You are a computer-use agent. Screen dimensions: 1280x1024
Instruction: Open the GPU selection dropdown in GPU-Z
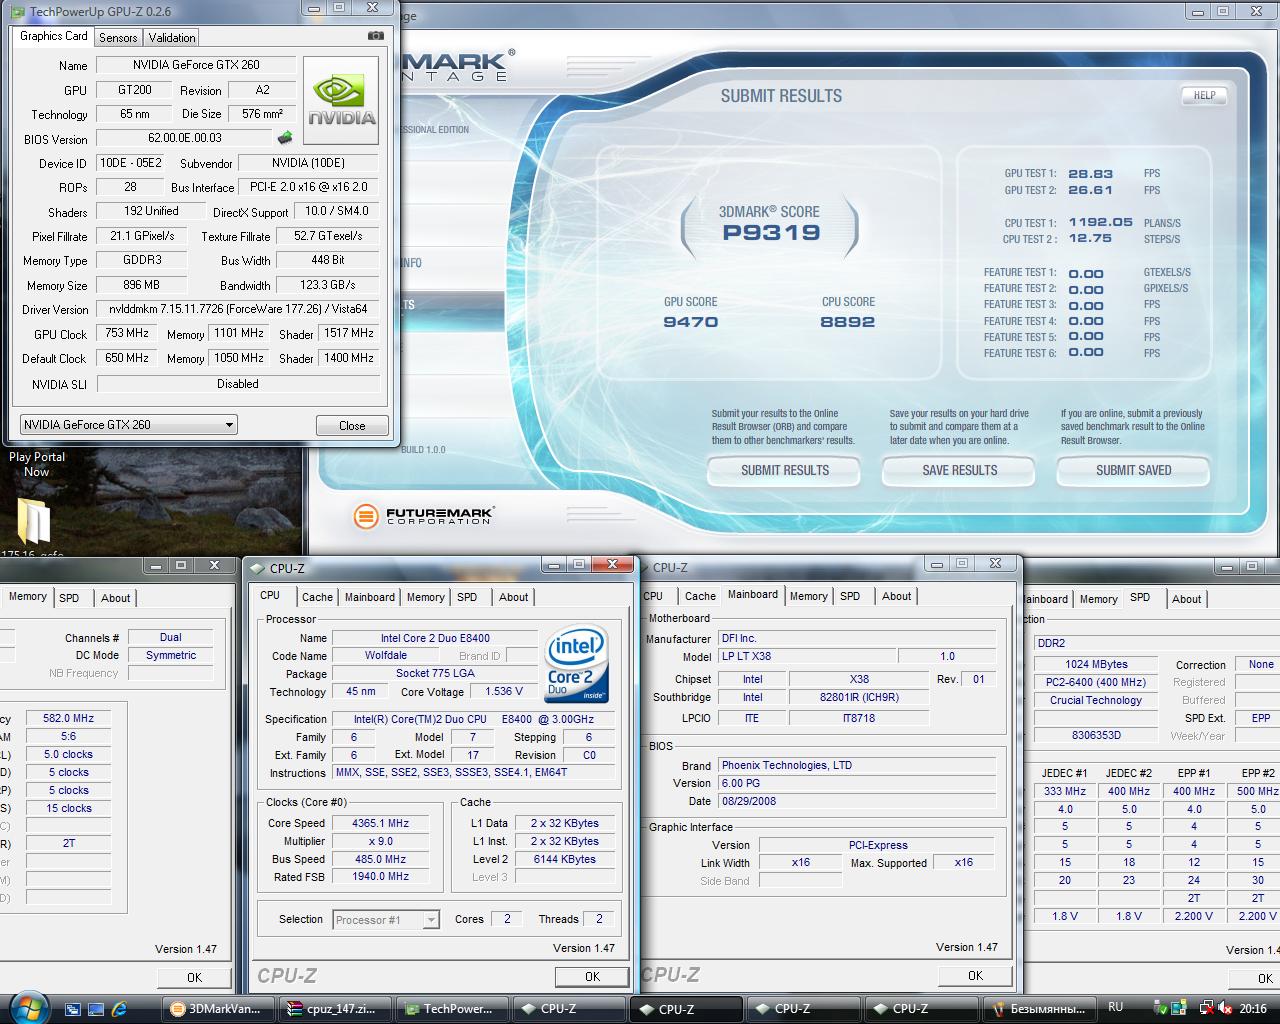(128, 424)
